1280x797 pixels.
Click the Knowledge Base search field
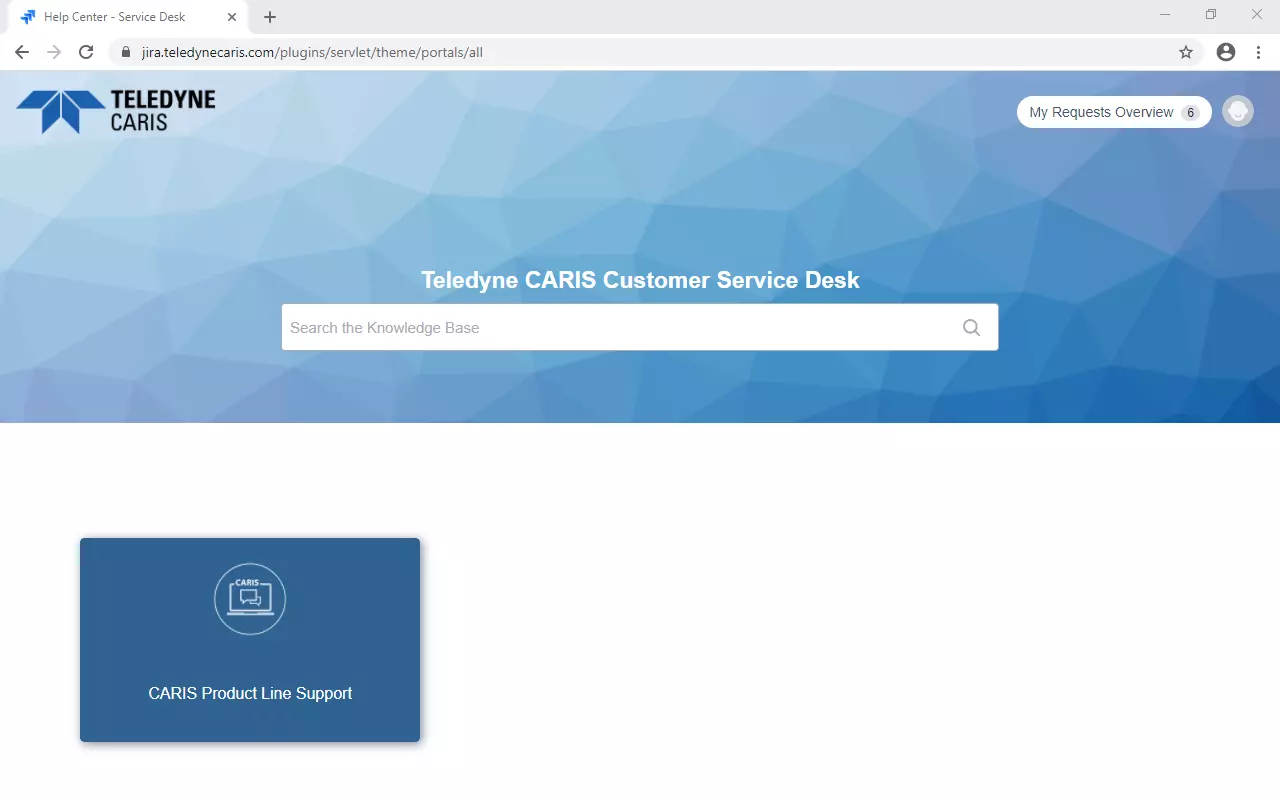tap(600, 327)
